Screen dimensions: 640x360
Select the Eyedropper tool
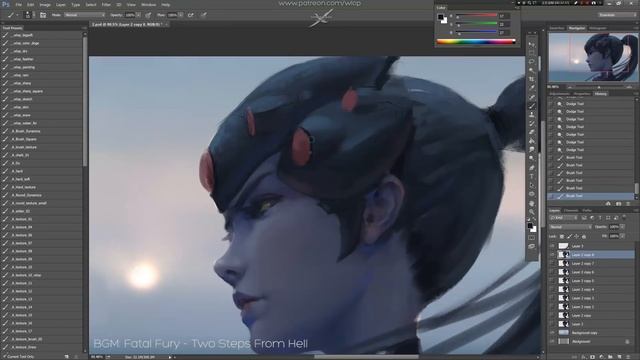(531, 88)
